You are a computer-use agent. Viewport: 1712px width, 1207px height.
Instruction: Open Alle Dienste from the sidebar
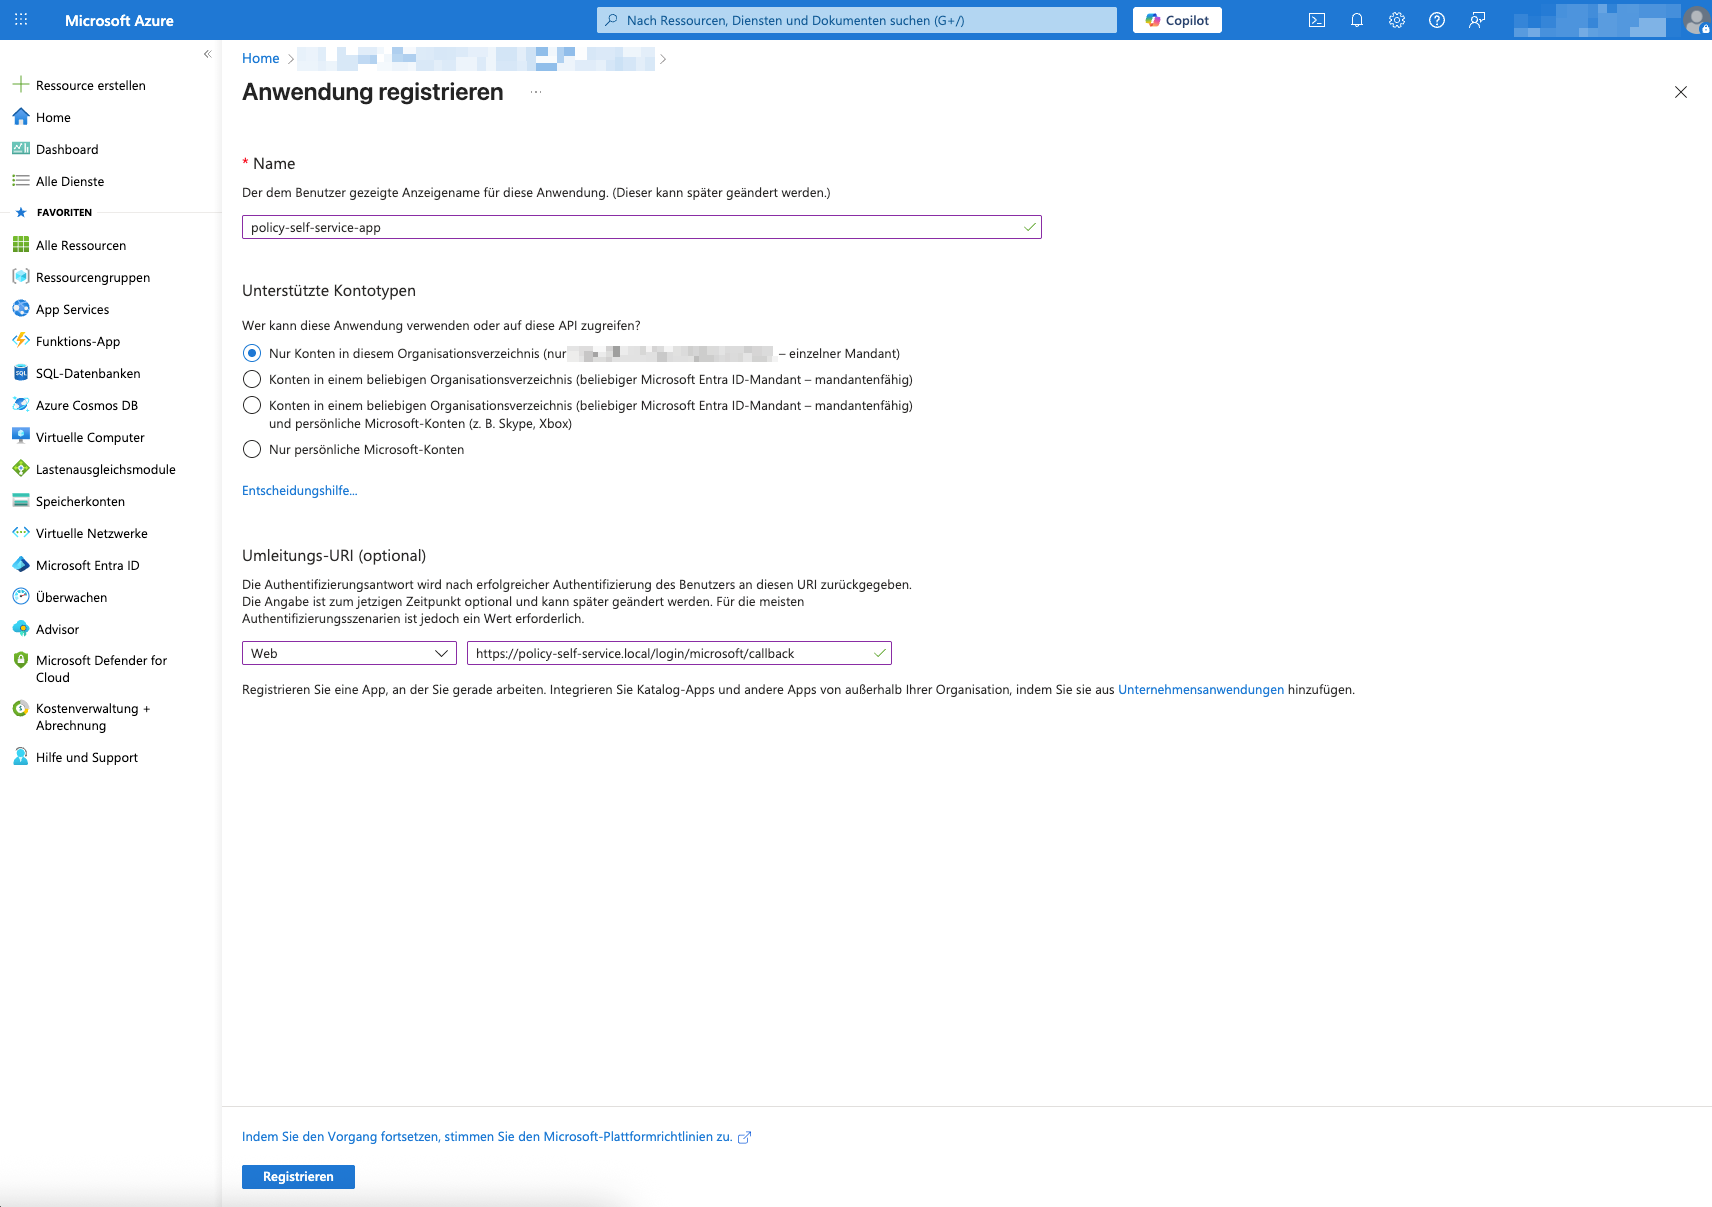tap(70, 181)
